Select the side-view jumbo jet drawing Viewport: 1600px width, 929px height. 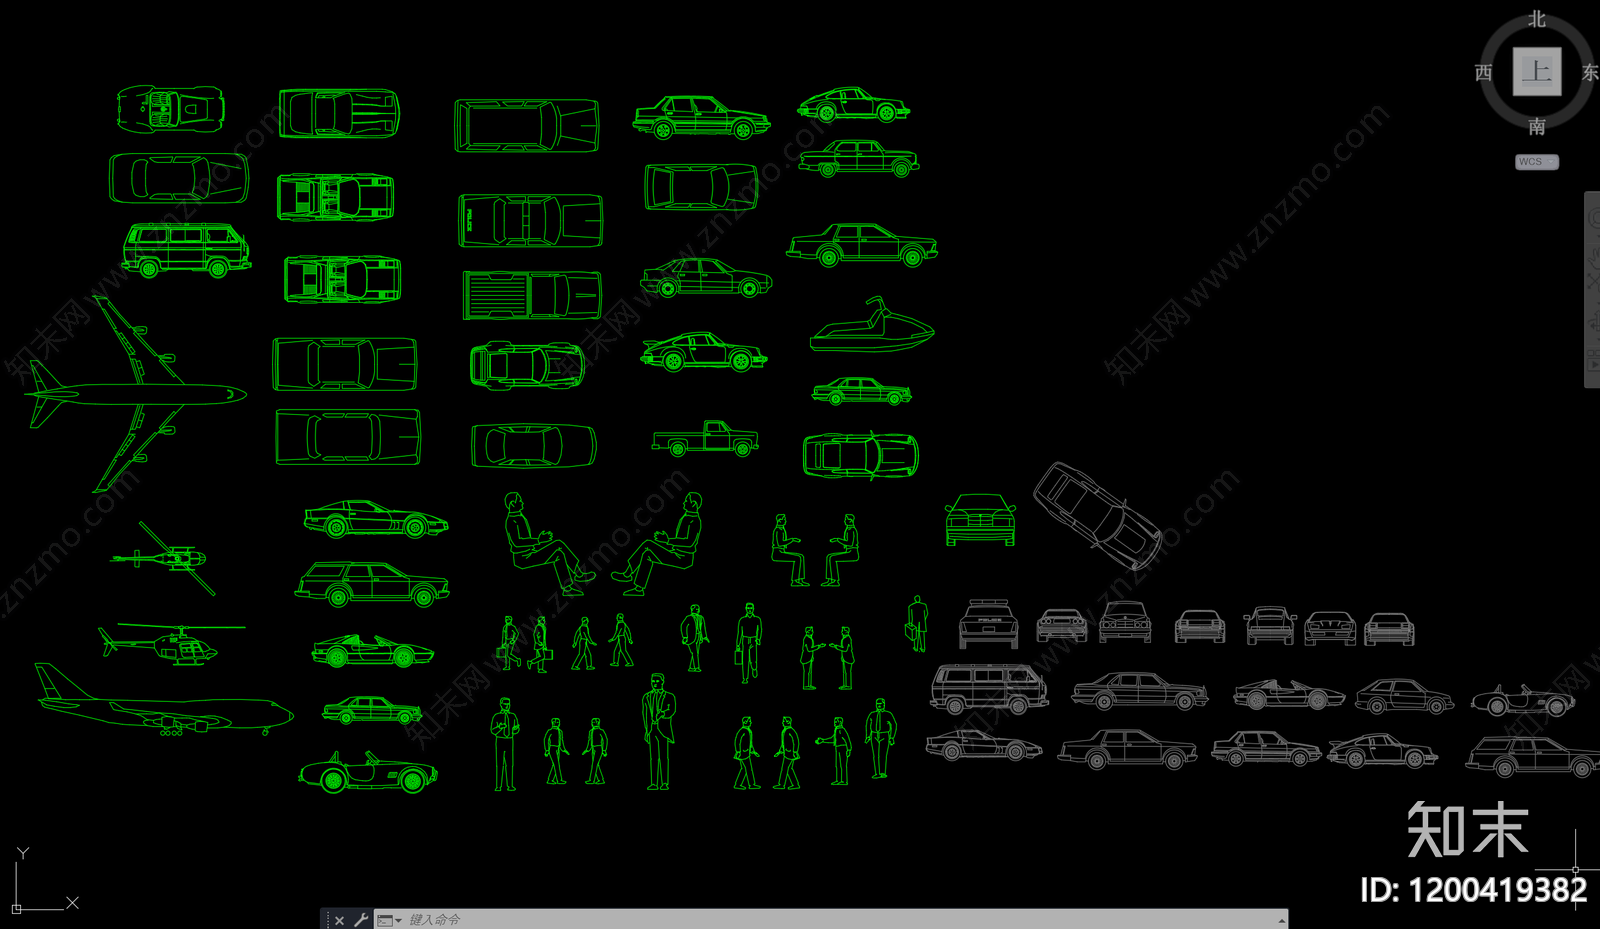[x=163, y=706]
